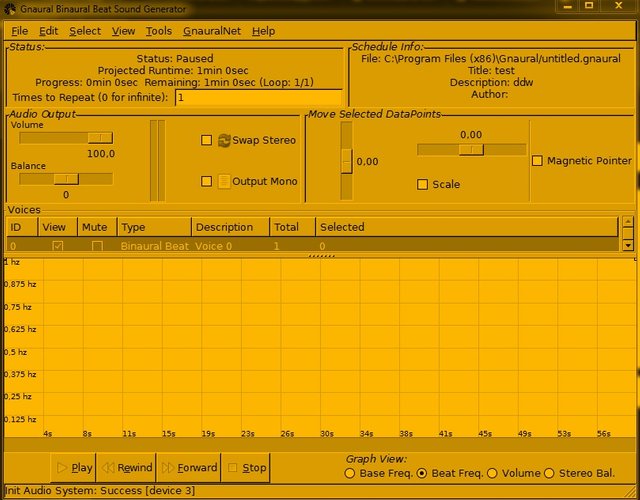Click the horizontal Move DataPoints slider

[471, 149]
